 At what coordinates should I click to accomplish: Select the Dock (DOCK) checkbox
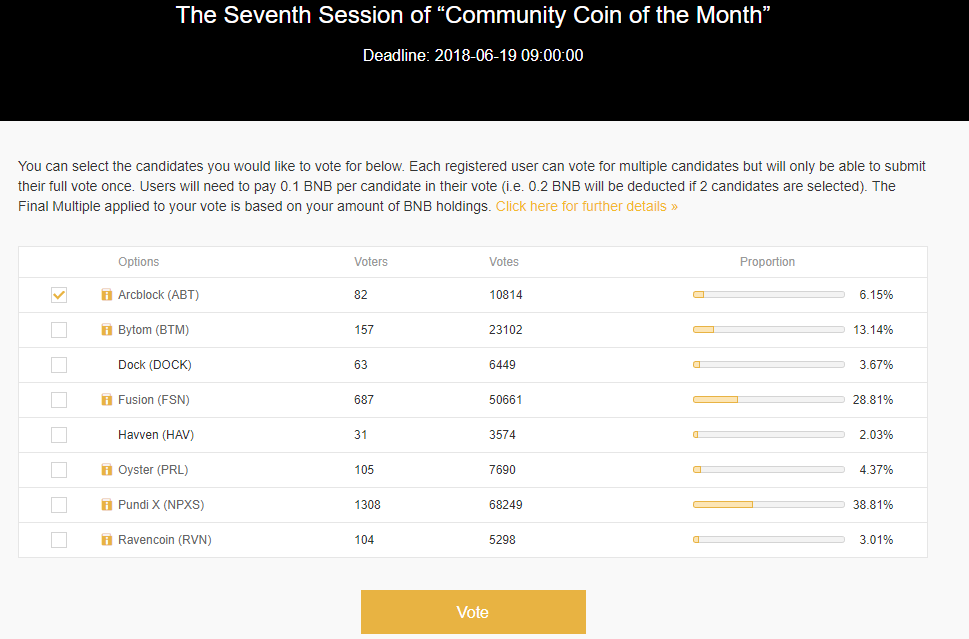(x=59, y=365)
